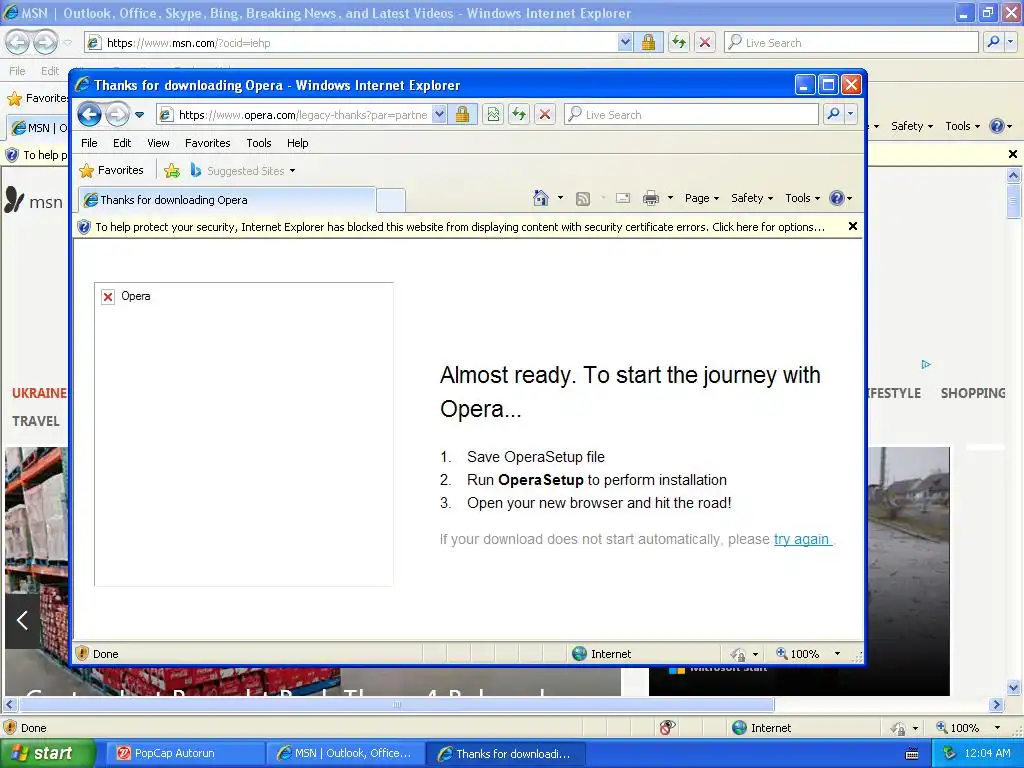Click Read Mail icon in Opera window
This screenshot has height=768, width=1024.
pyautogui.click(x=623, y=199)
